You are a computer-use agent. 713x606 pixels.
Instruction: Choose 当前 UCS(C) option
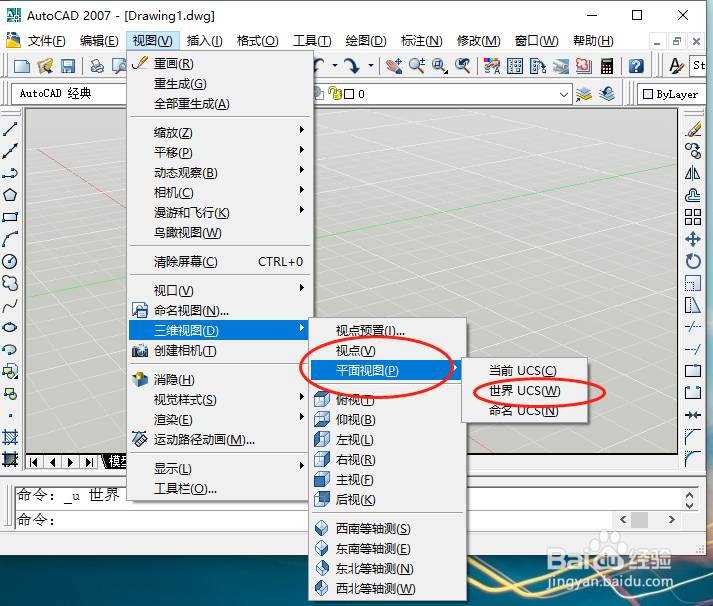(525, 371)
